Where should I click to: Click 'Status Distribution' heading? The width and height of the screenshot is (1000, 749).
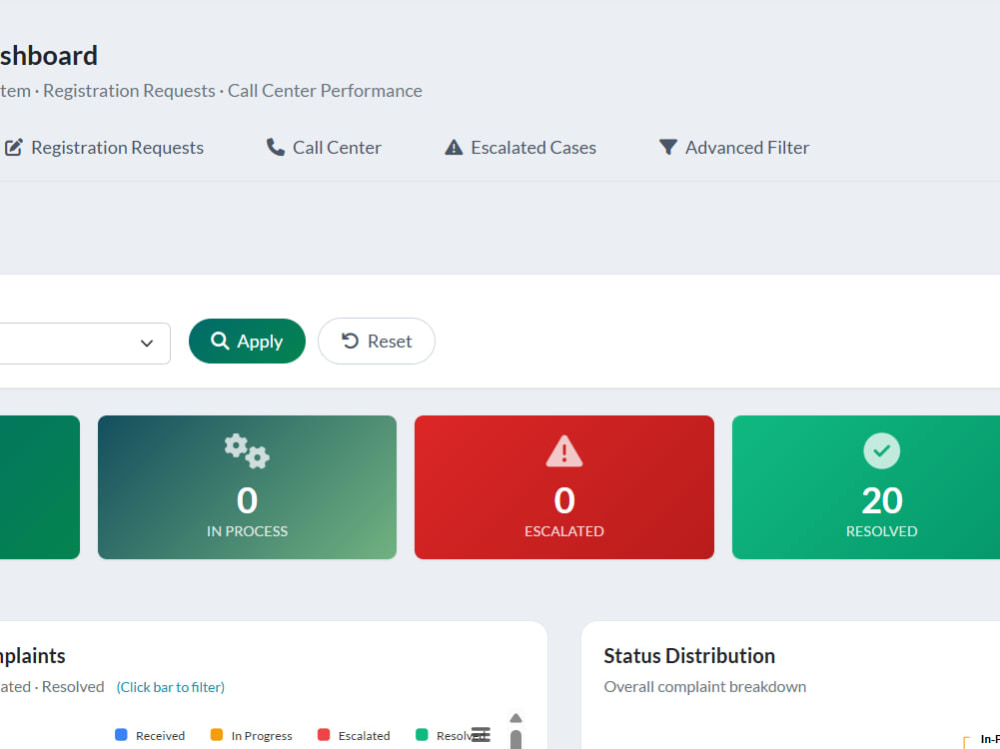(689, 656)
